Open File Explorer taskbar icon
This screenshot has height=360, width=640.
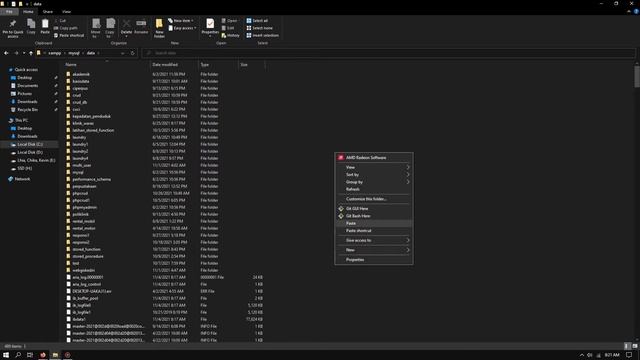pos(55,355)
